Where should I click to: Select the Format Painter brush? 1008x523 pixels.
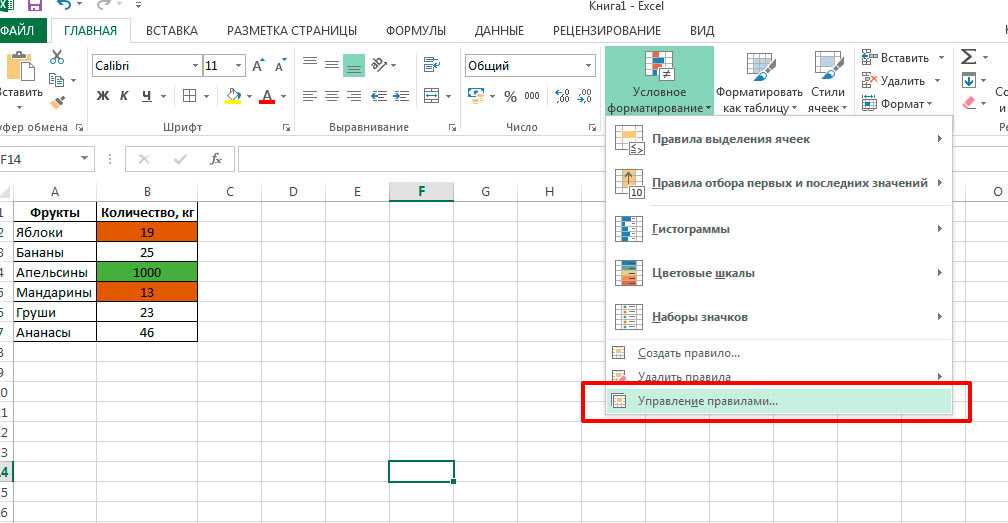coord(57,103)
